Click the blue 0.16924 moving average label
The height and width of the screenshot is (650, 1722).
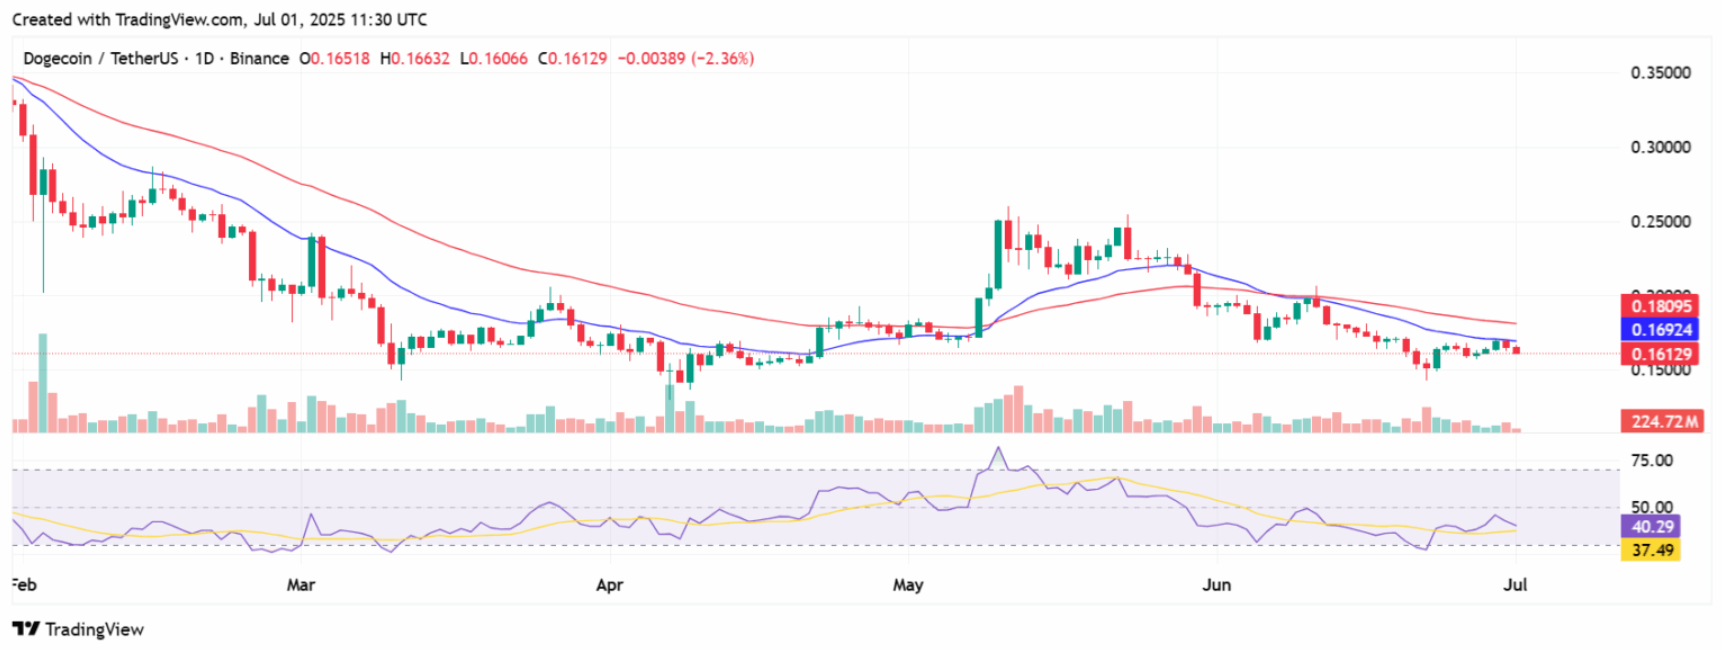point(1661,329)
